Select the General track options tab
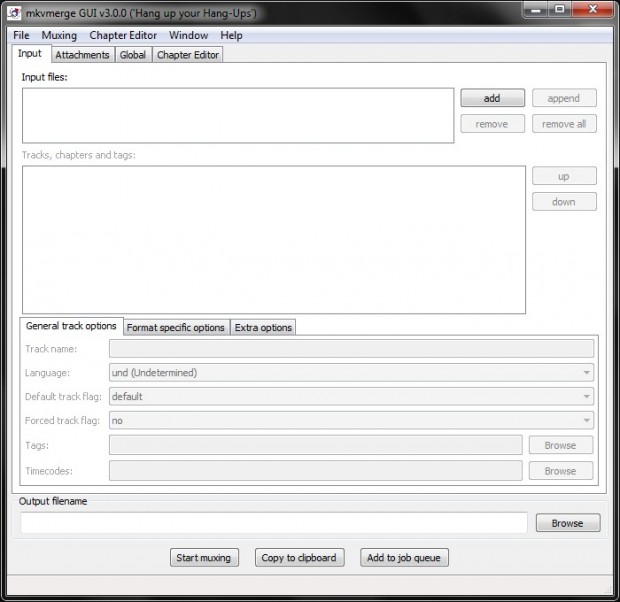The image size is (620, 602). pos(71,326)
